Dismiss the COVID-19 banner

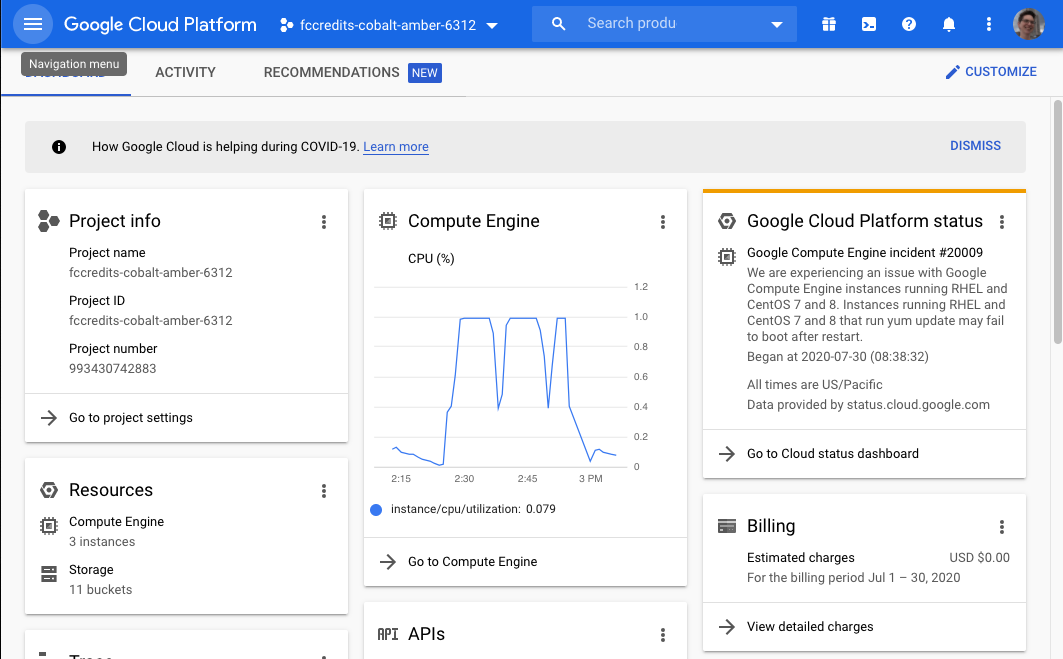(x=975, y=146)
